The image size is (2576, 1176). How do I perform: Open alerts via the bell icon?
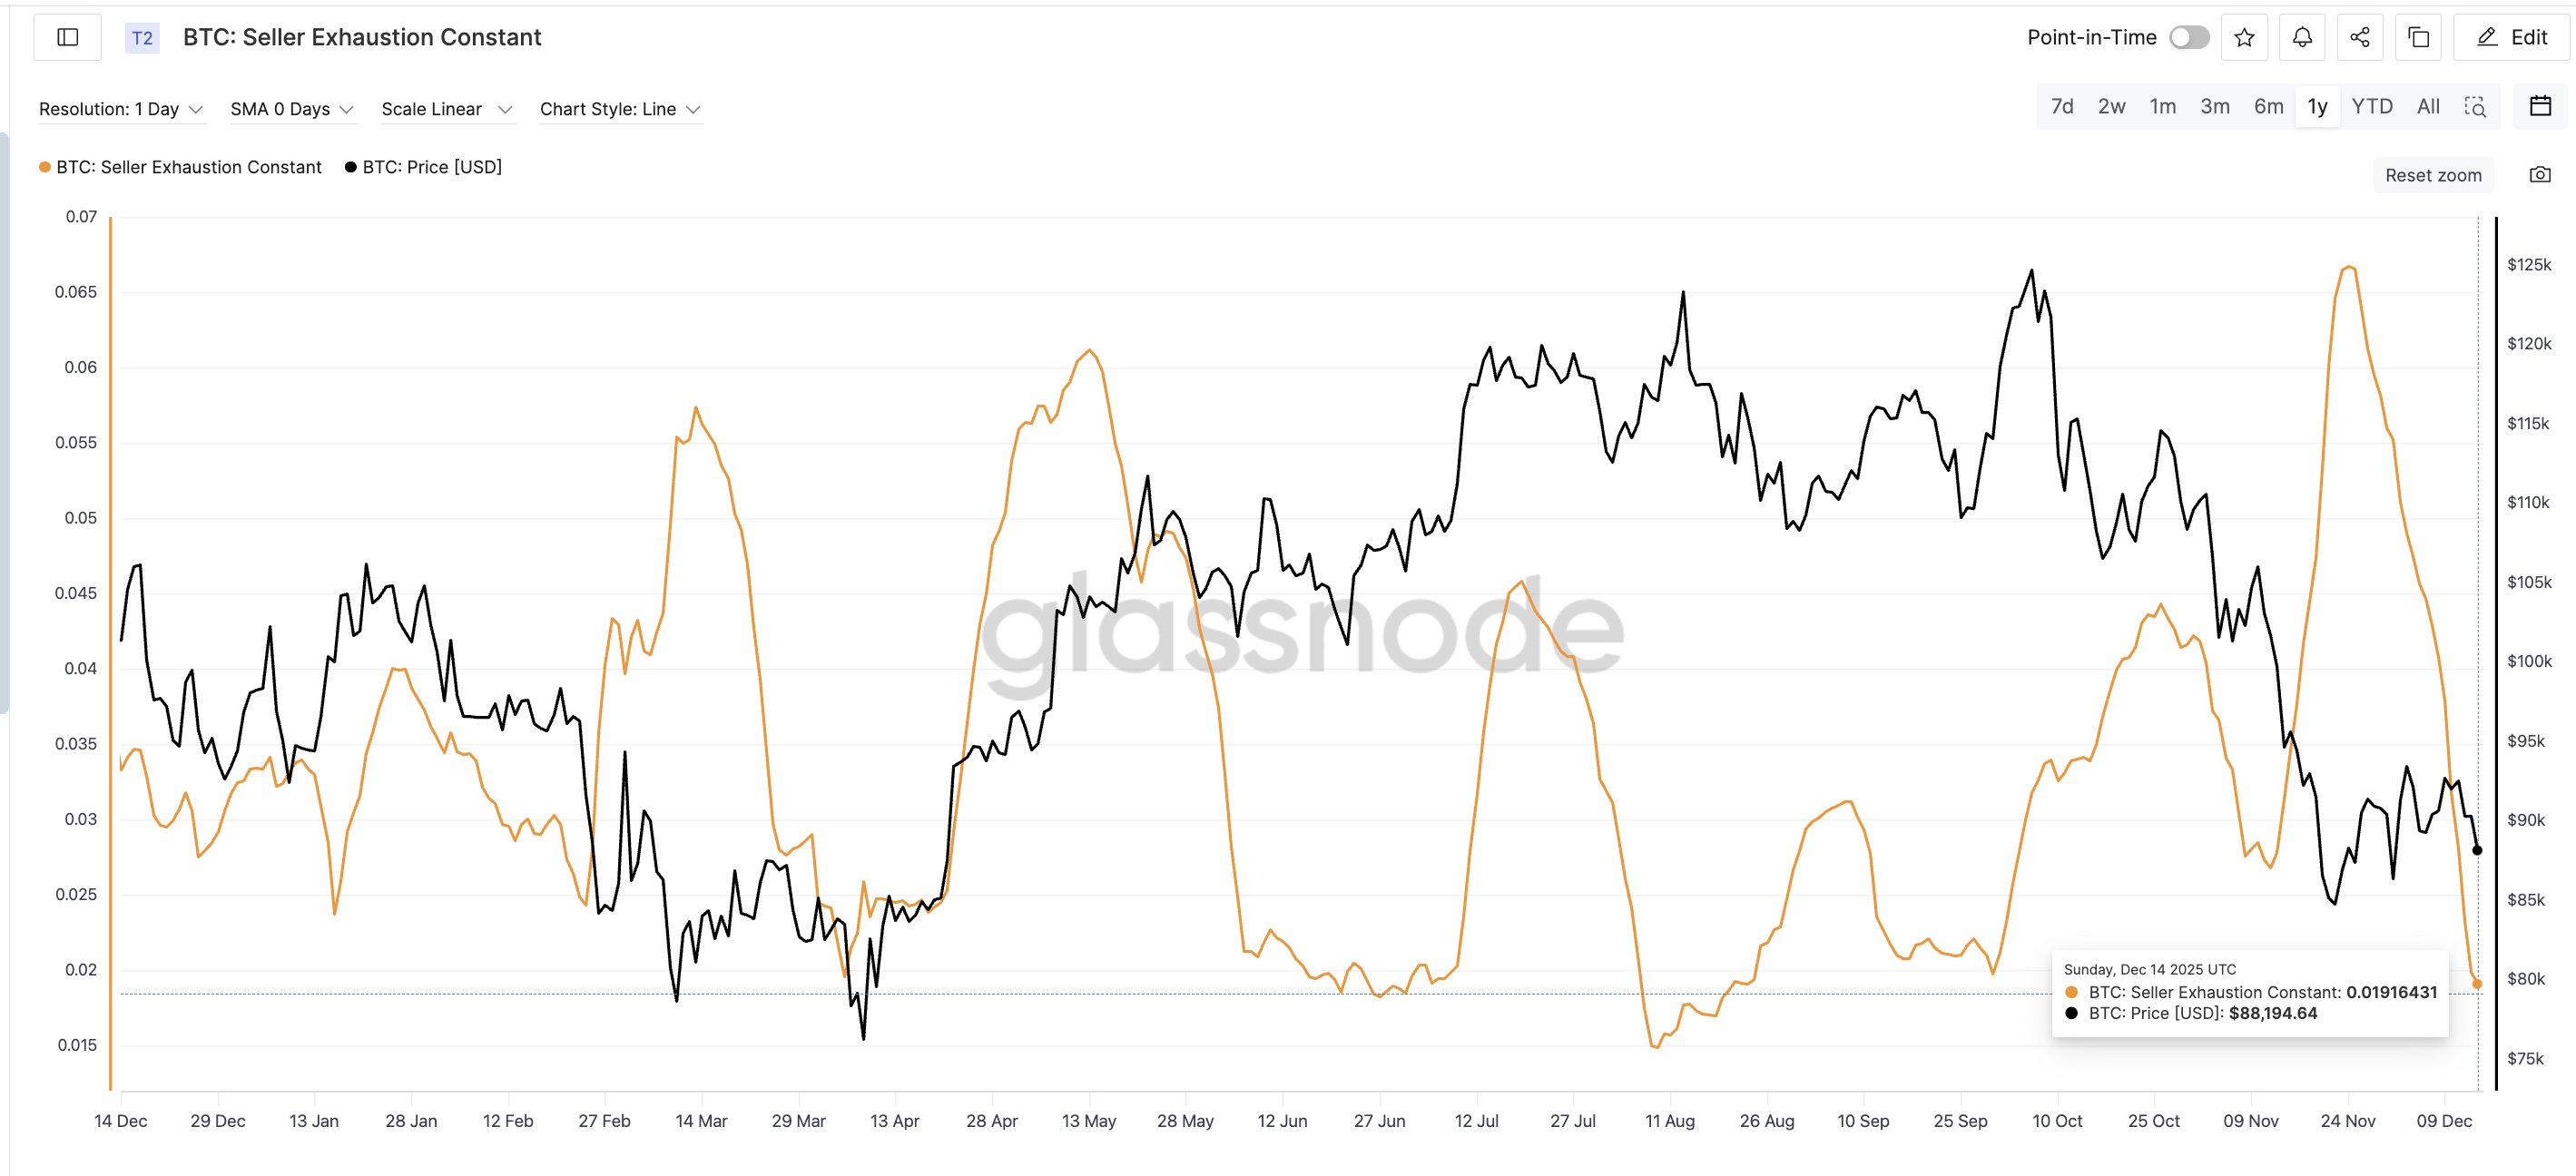(2302, 37)
